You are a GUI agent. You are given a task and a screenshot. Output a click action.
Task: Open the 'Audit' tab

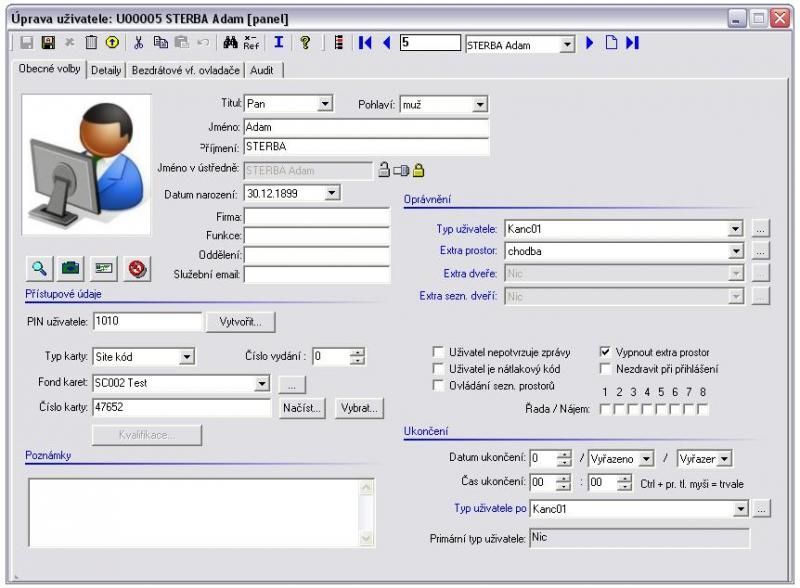[x=264, y=70]
